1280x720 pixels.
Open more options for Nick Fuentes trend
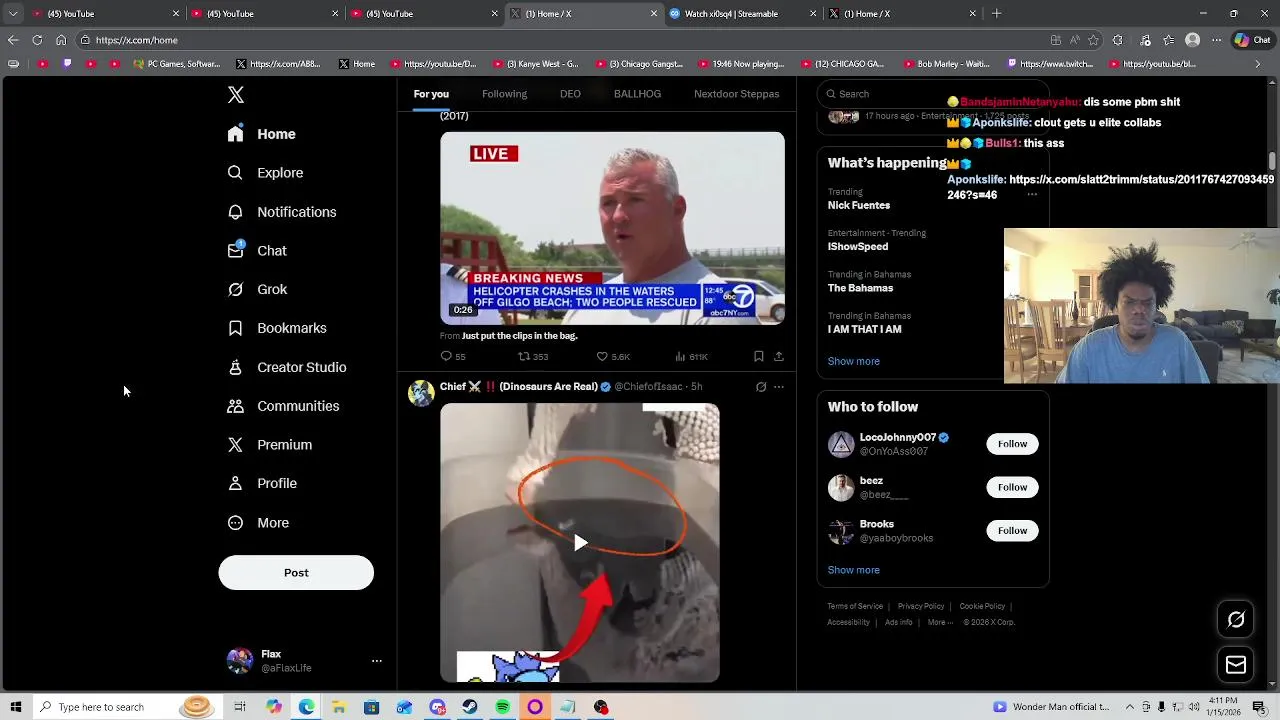point(1032,194)
